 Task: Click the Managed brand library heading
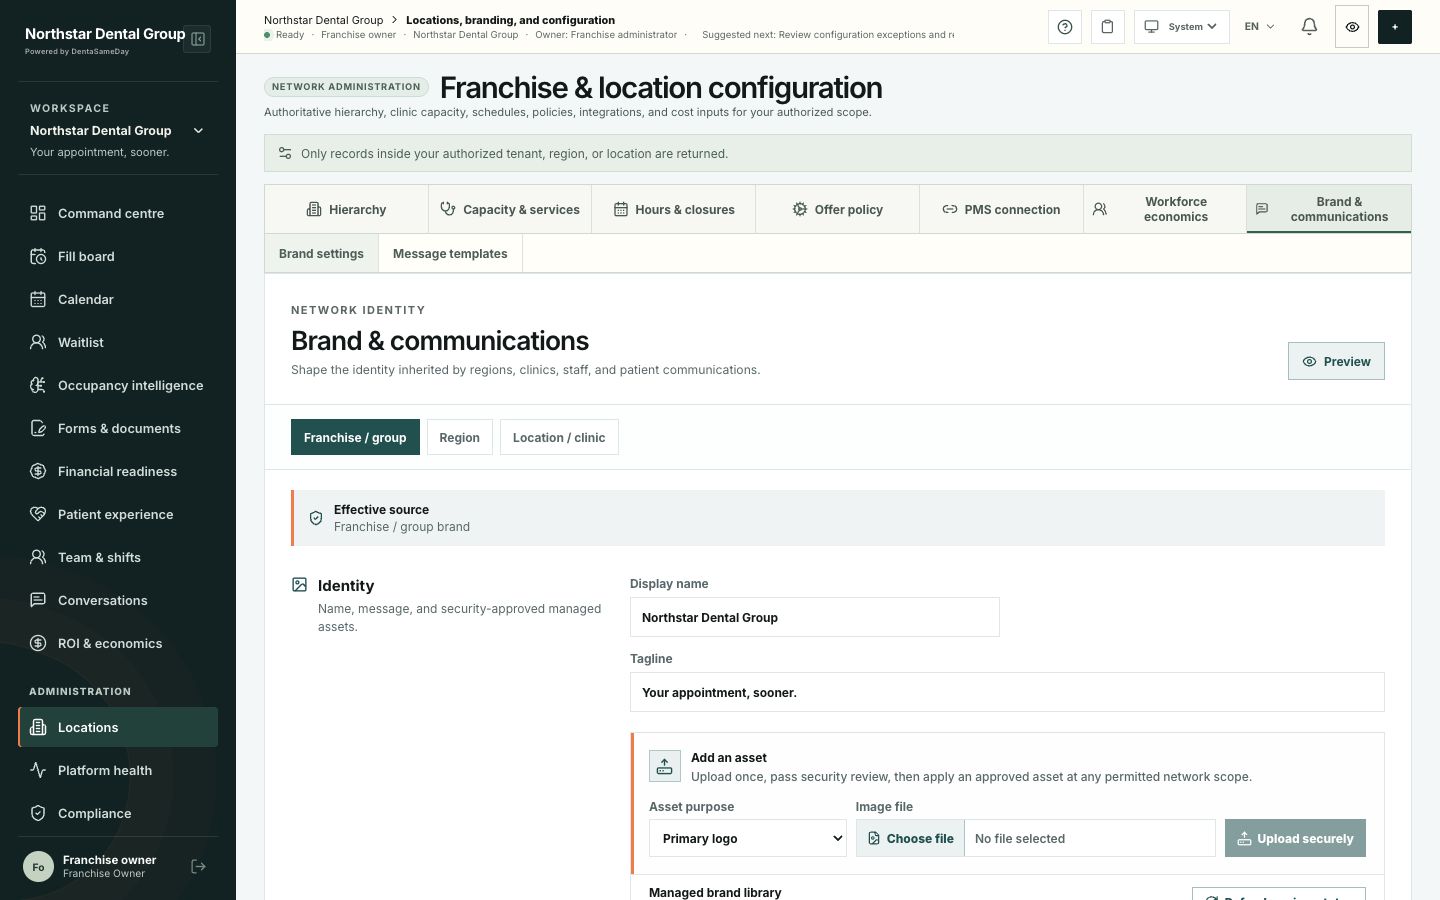pos(715,892)
